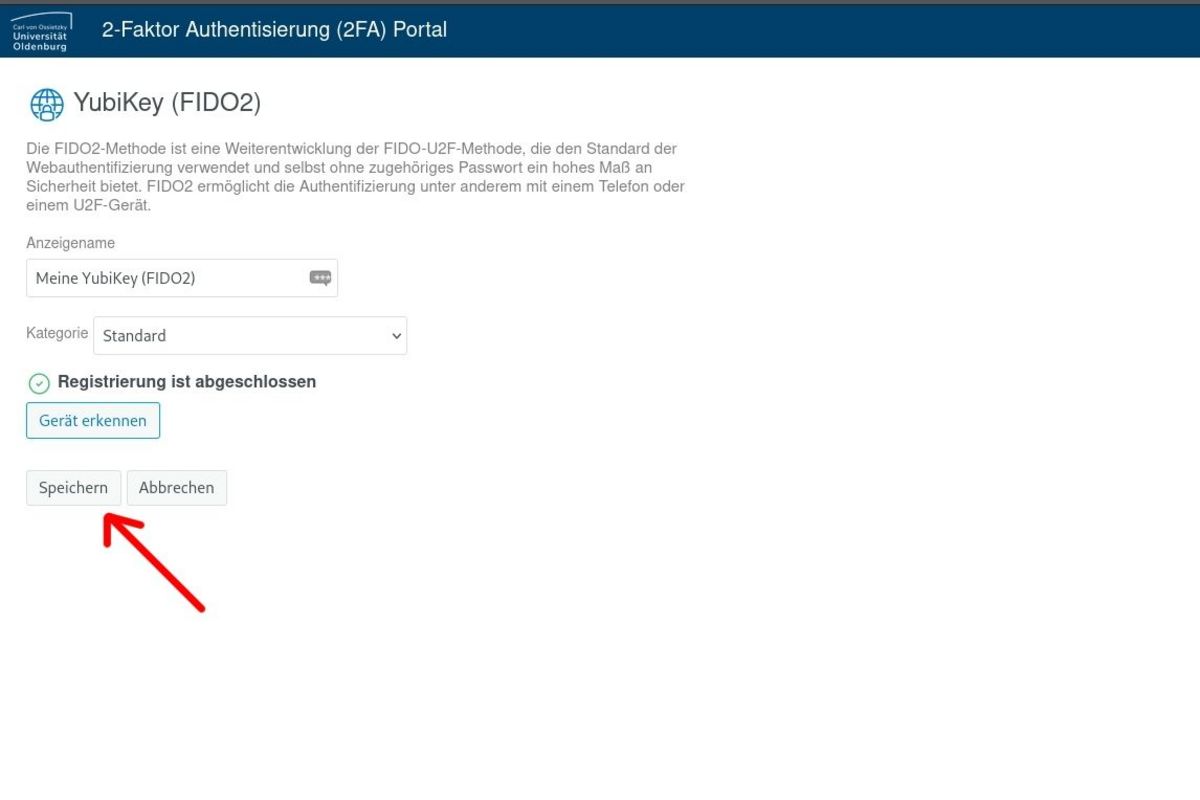The height and width of the screenshot is (800, 1200).
Task: Click the YubiKey (FIDO2) page heading
Action: pyautogui.click(x=167, y=103)
